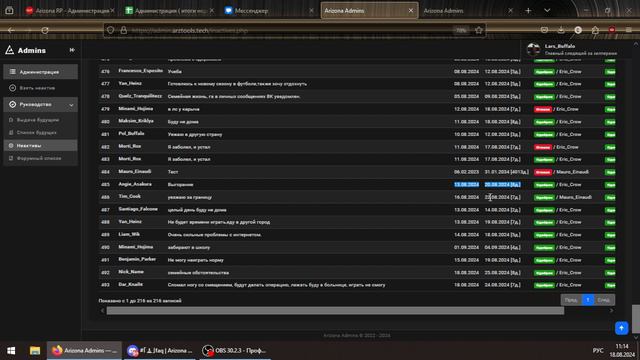This screenshot has height=360, width=640.
Task: Click the Quelz_Tranquillnezz name cell
Action: point(140,96)
